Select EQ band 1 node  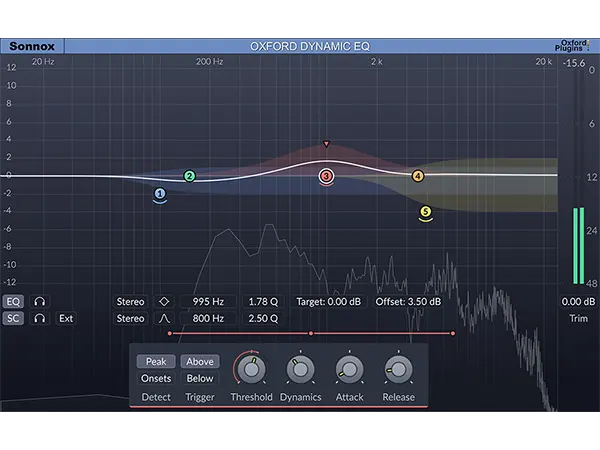coord(160,194)
